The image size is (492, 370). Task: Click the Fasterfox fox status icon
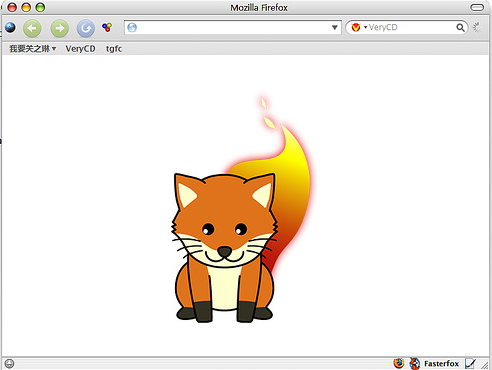click(415, 363)
